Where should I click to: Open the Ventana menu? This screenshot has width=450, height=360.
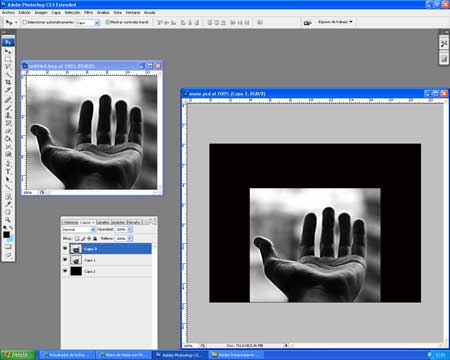(133, 12)
